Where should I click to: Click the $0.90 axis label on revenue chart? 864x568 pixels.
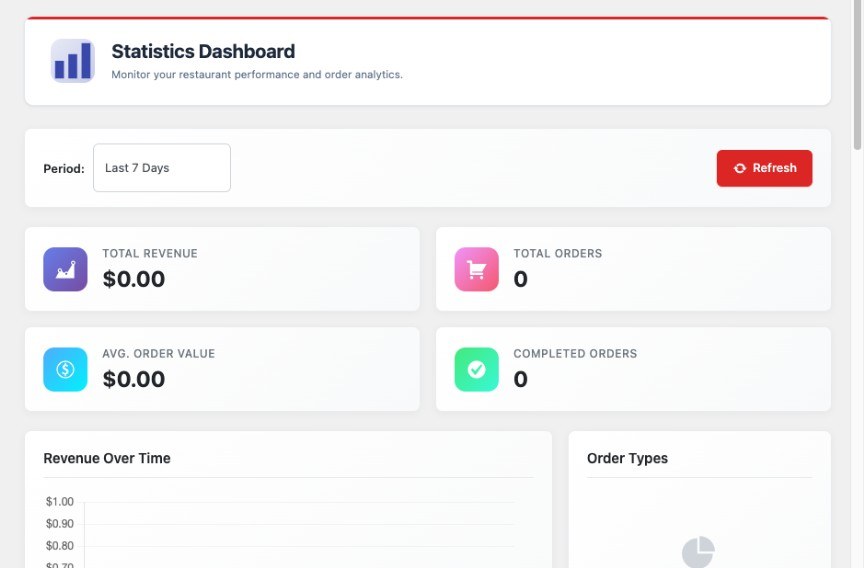(60, 524)
